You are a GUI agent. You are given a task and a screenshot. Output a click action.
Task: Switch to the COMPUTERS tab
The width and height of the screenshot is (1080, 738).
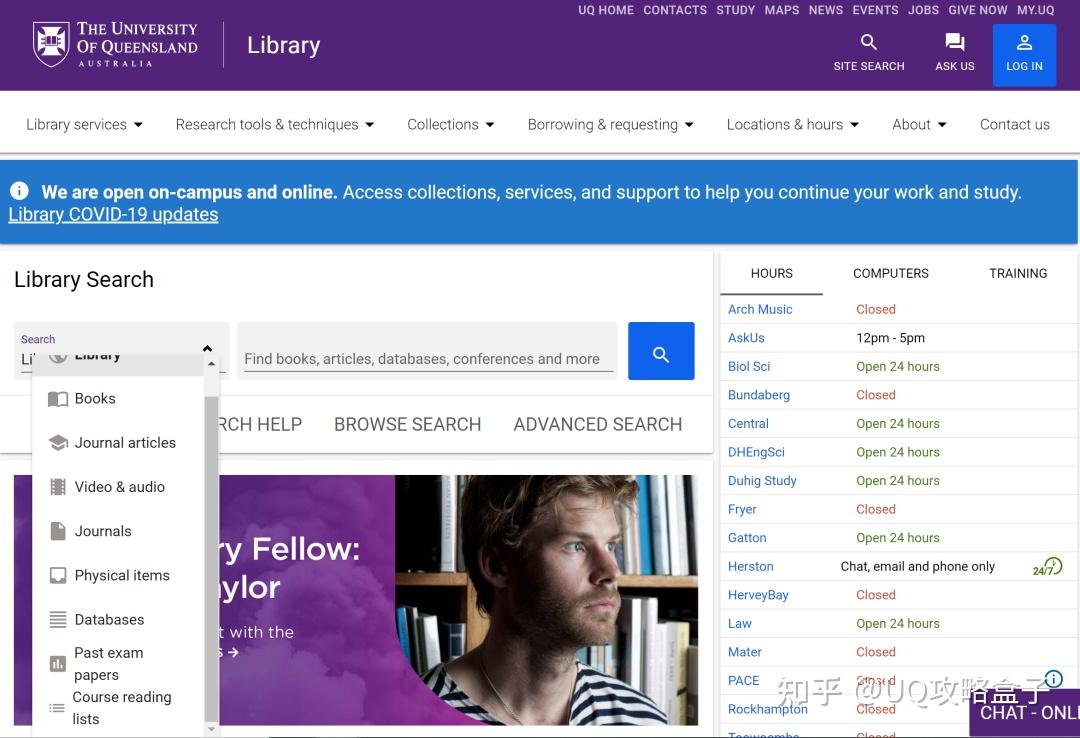pos(890,273)
